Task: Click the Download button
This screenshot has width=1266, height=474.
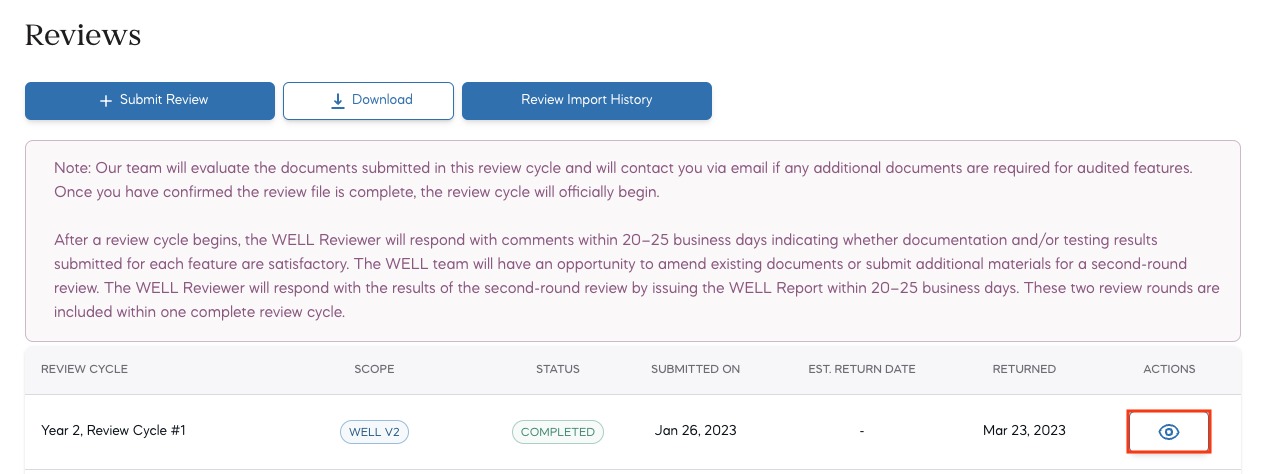Action: click(368, 100)
